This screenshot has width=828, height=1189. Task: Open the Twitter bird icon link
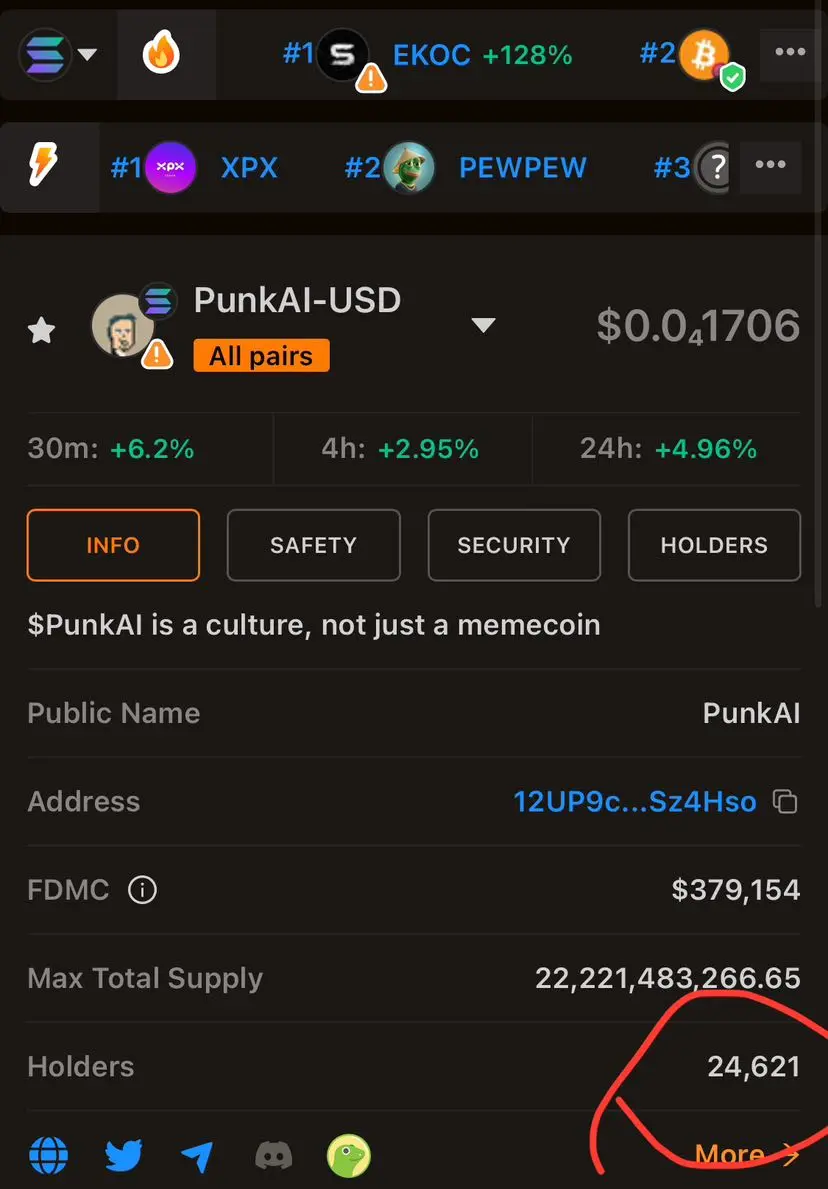(x=124, y=1156)
